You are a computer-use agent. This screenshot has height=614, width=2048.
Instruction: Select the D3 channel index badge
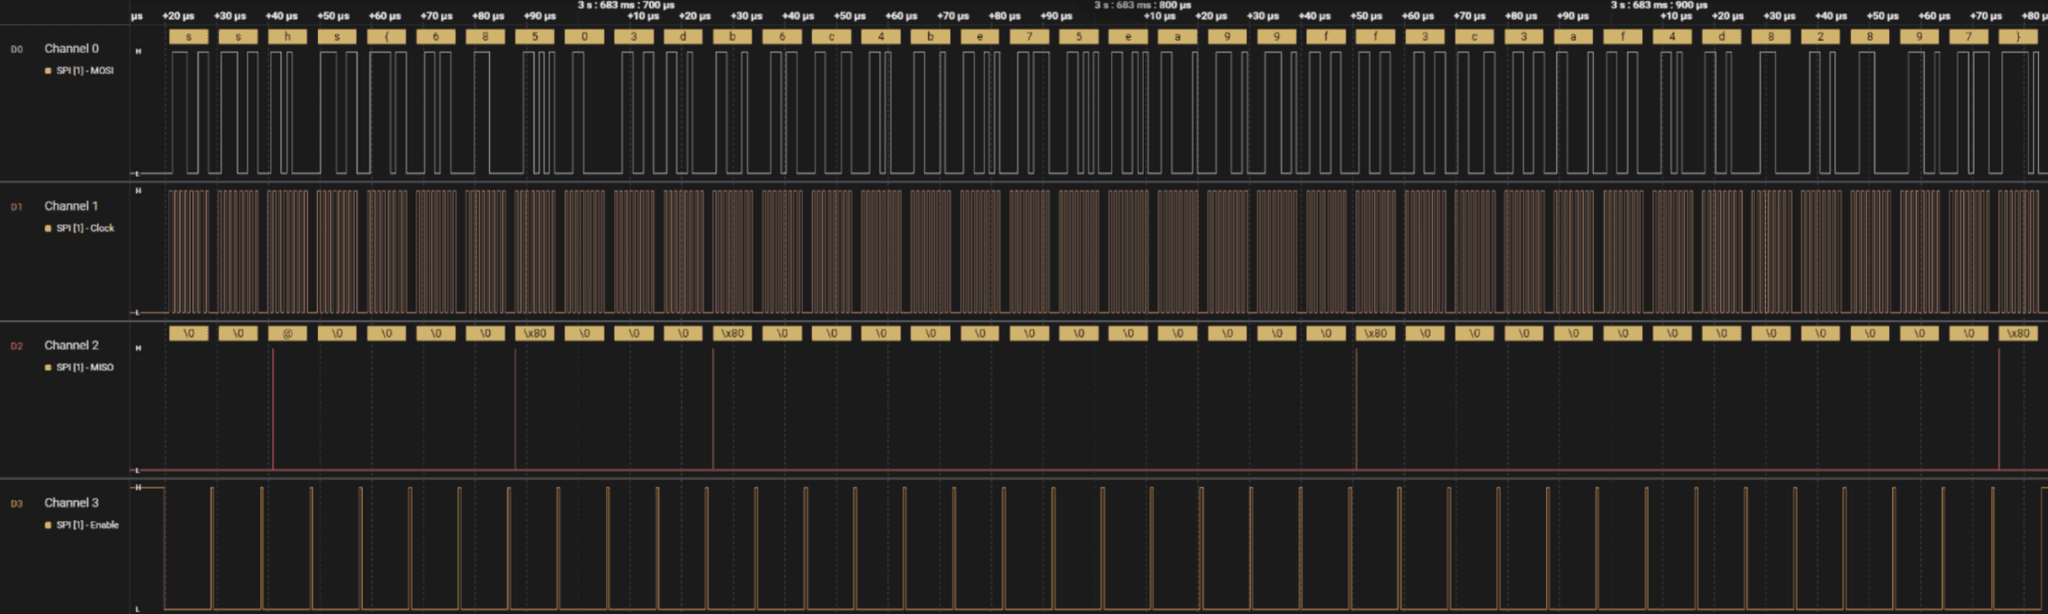16,504
